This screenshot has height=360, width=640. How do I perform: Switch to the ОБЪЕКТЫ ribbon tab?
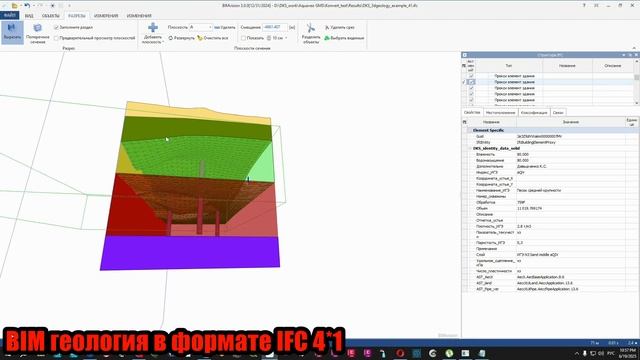tap(51, 16)
